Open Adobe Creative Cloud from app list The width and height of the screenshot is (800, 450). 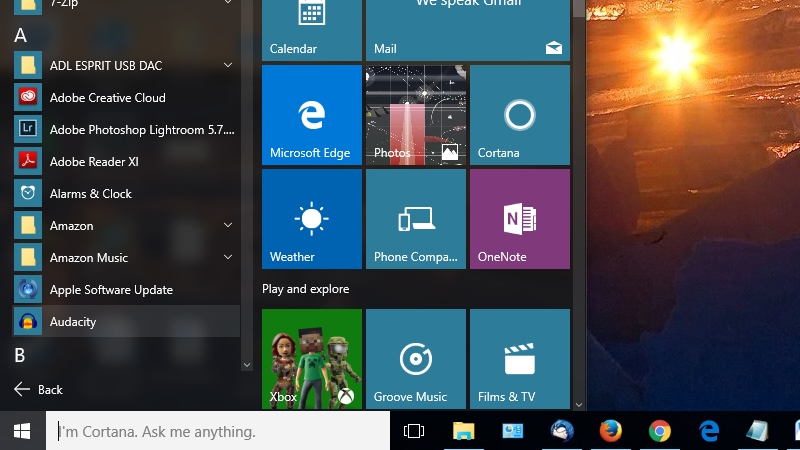[126, 97]
